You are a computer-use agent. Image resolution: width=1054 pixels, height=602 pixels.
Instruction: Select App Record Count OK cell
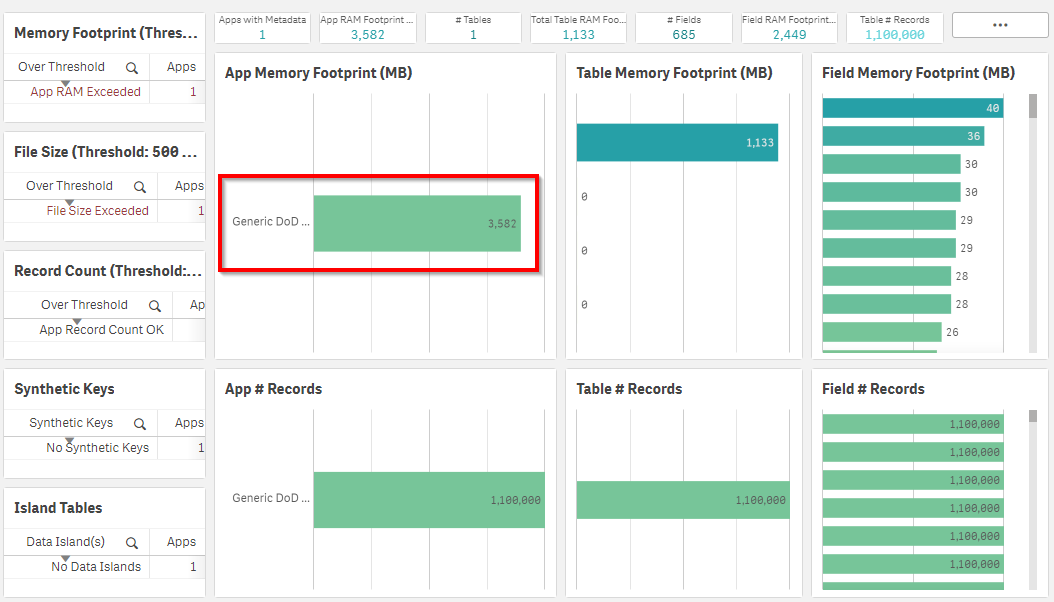pyautogui.click(x=101, y=330)
